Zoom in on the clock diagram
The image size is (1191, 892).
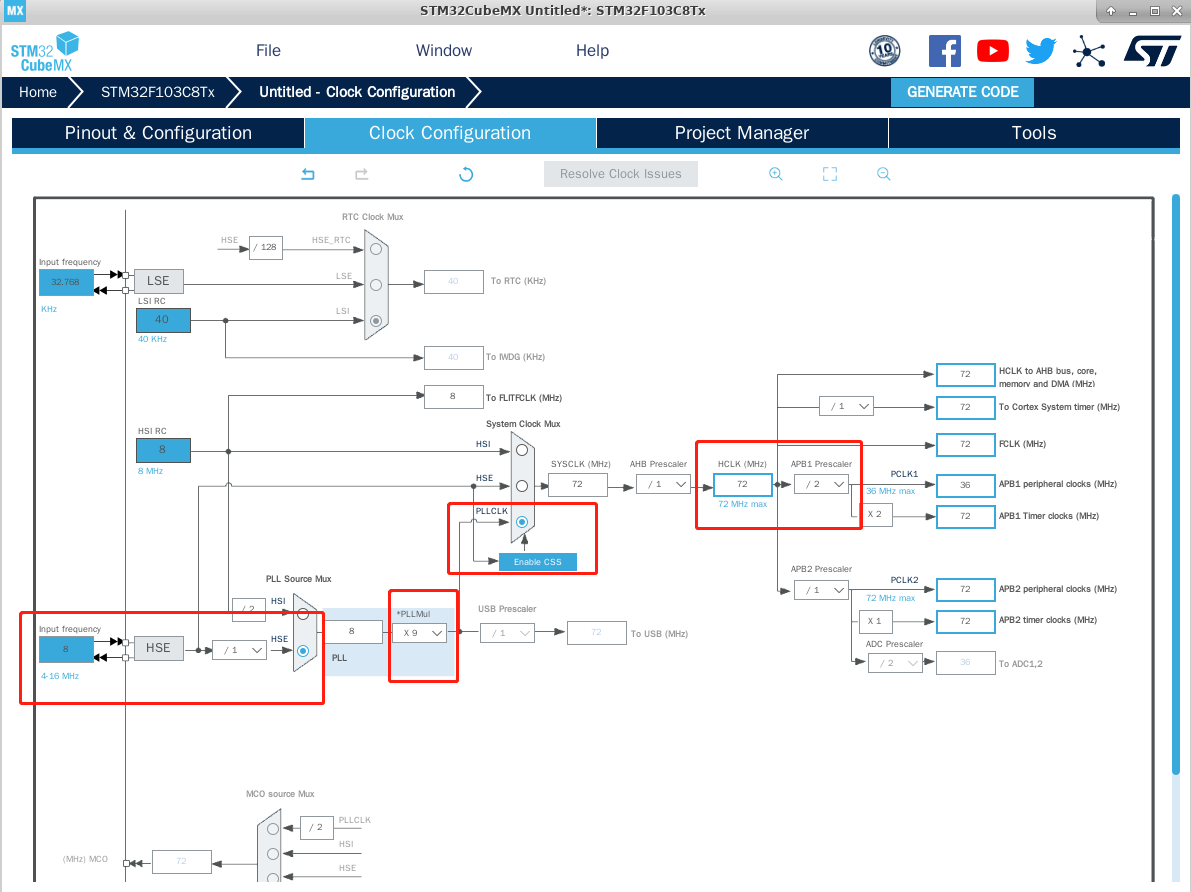pyautogui.click(x=776, y=174)
